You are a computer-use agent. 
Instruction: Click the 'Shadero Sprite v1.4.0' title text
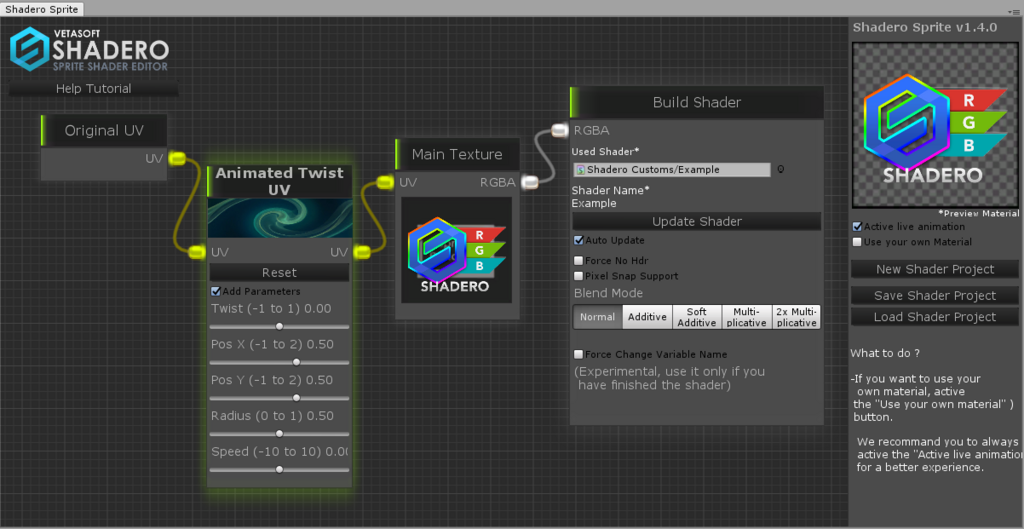click(925, 27)
